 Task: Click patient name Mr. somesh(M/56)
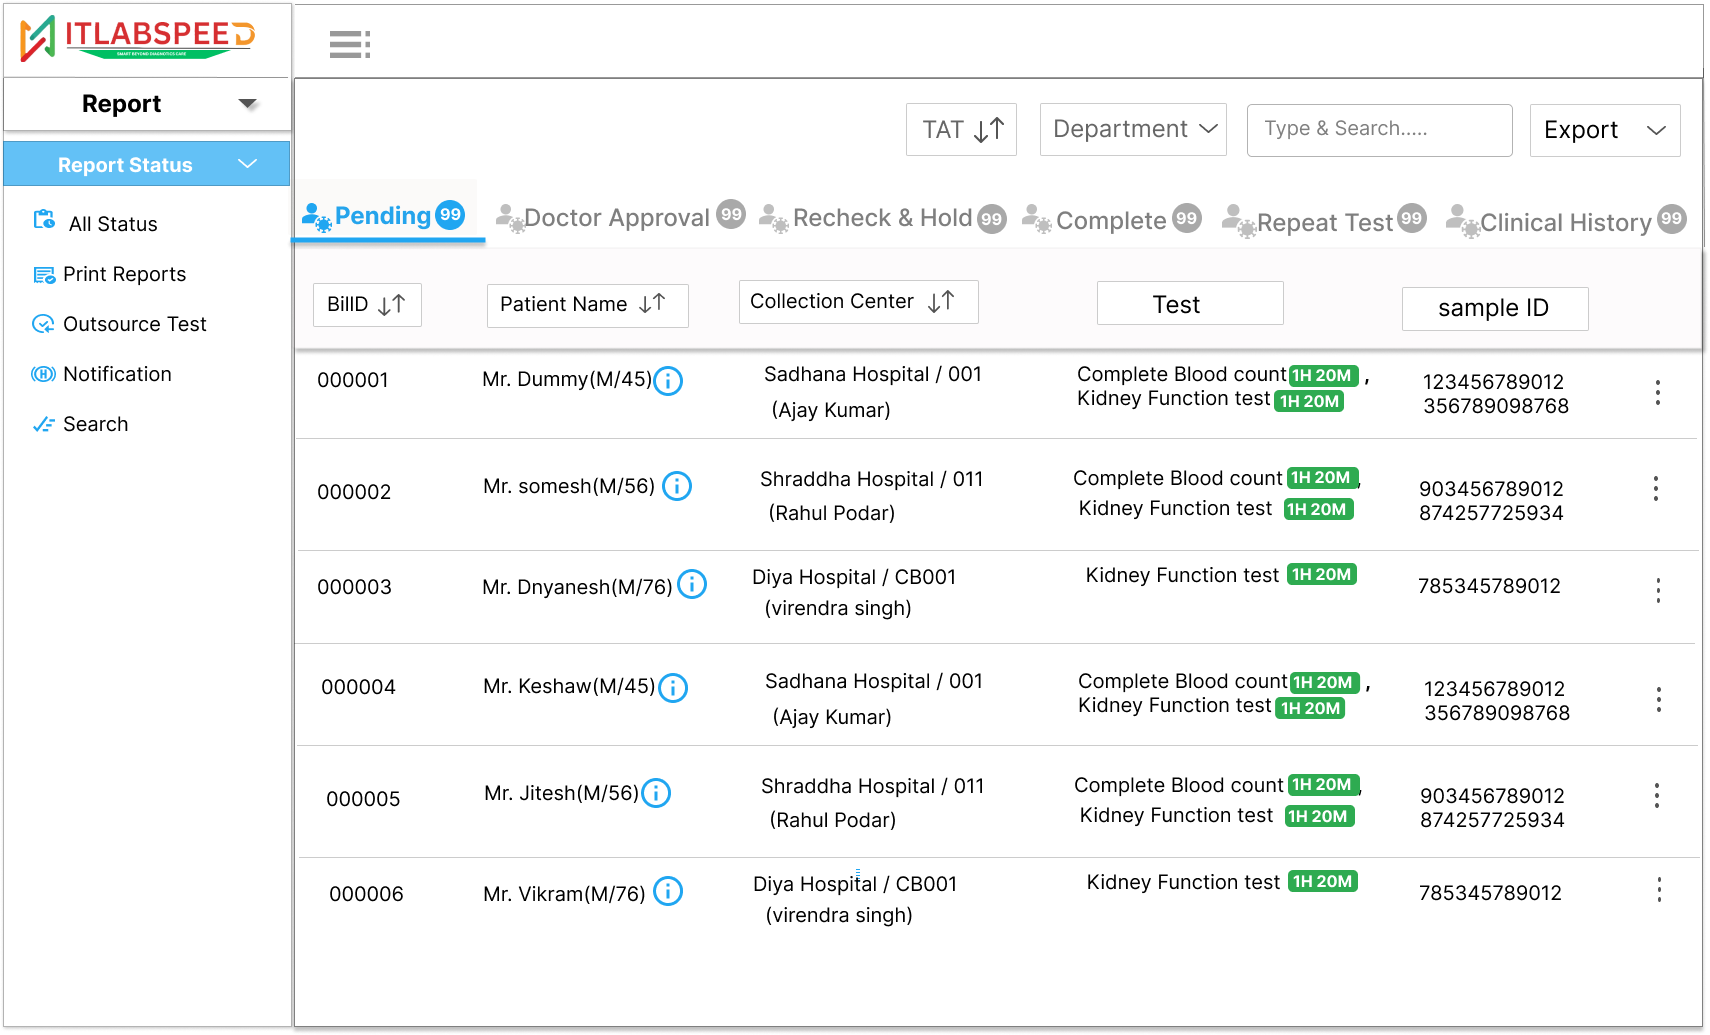pos(569,486)
